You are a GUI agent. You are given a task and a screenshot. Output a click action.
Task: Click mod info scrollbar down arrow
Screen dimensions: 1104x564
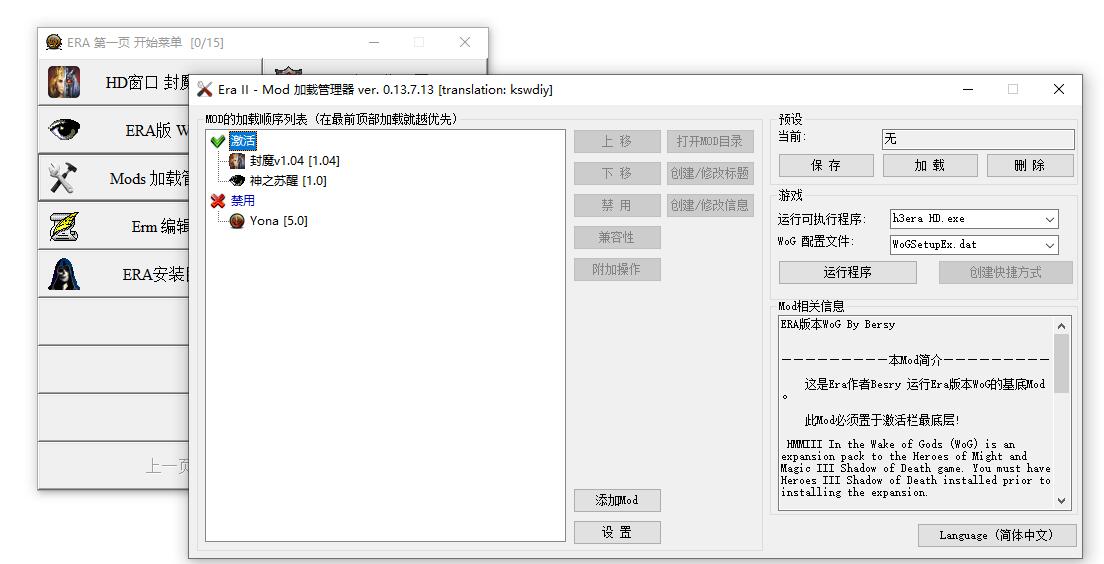1062,501
